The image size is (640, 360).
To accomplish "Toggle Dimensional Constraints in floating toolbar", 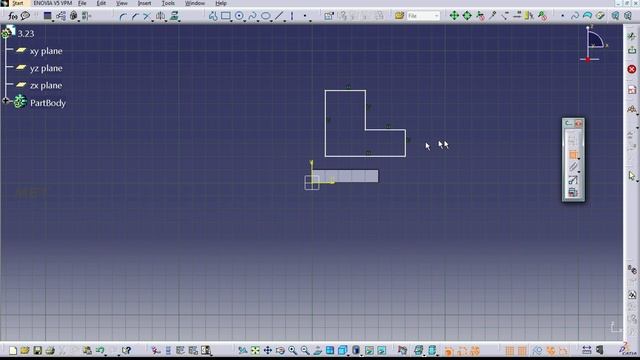I will (x=573, y=192).
